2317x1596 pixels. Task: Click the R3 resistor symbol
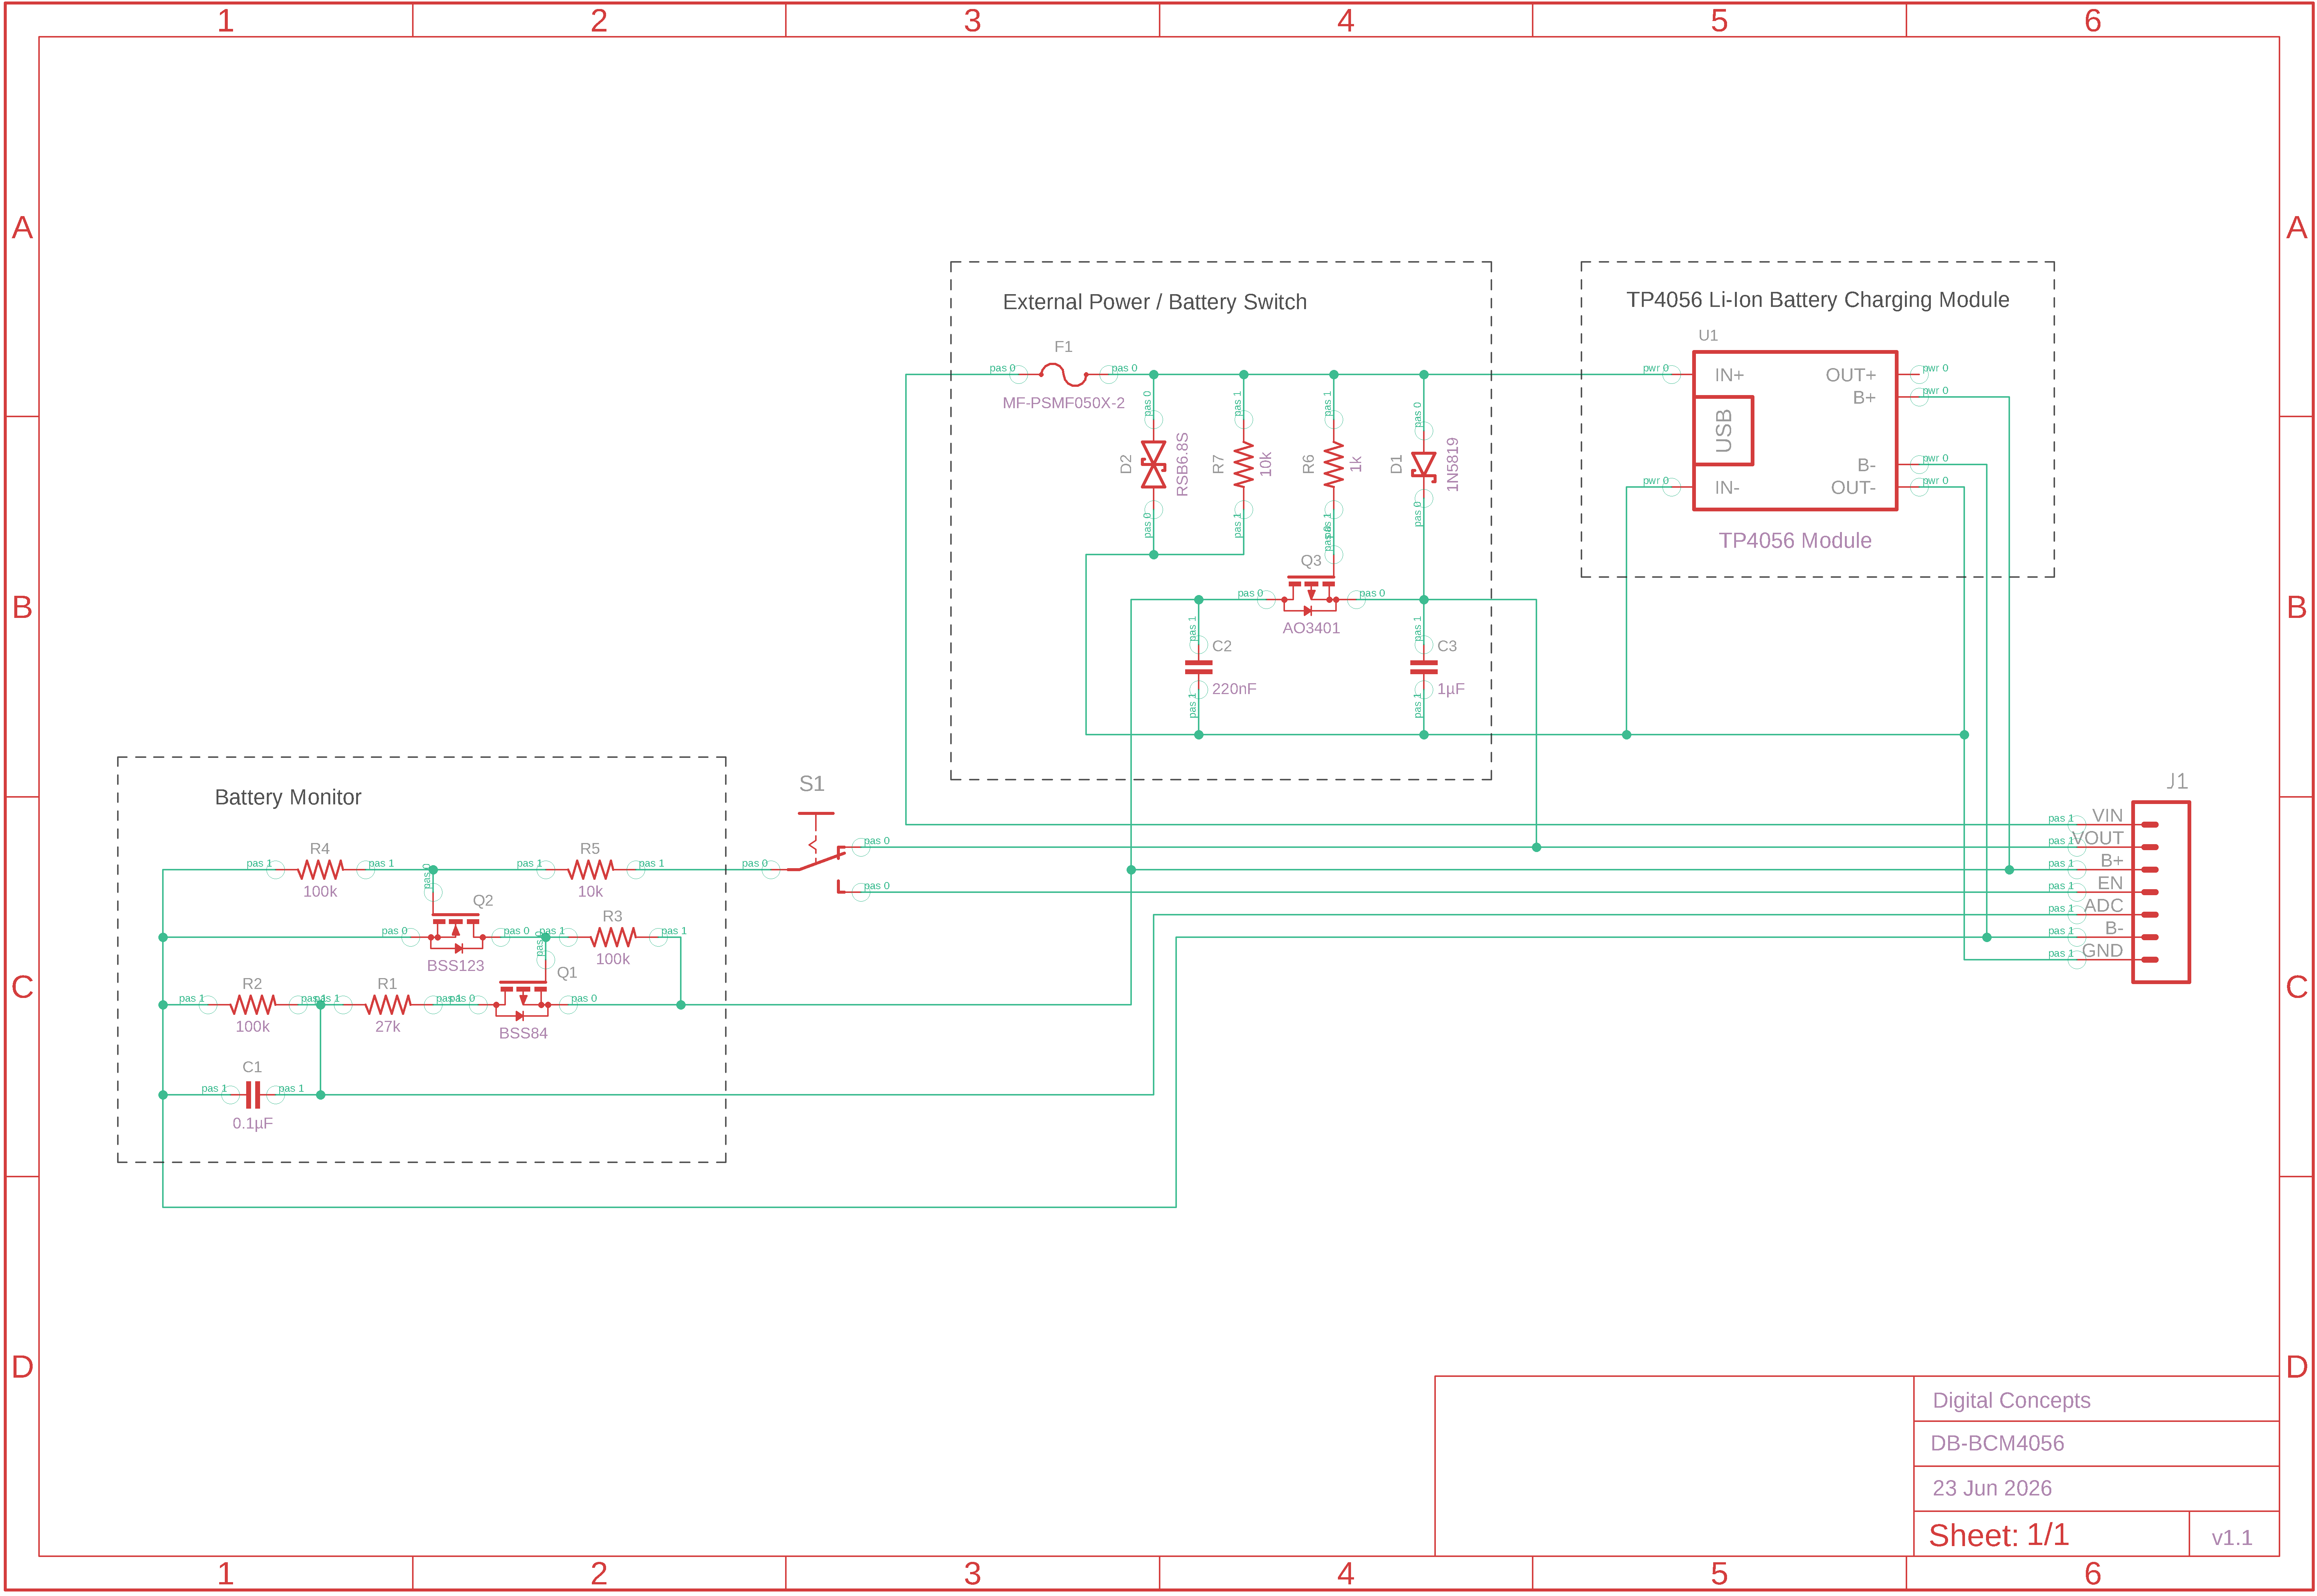(612, 937)
